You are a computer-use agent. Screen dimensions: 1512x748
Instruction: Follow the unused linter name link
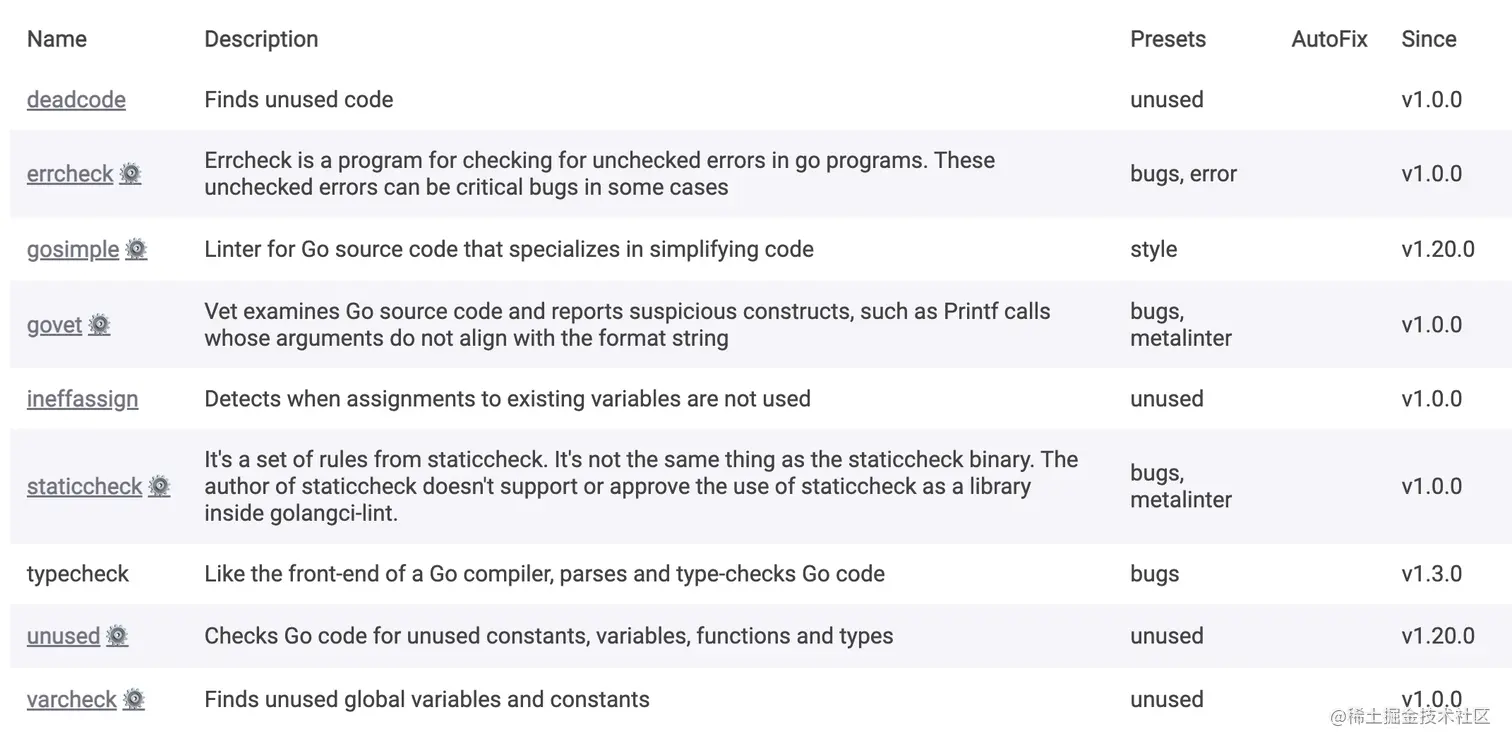(x=64, y=636)
